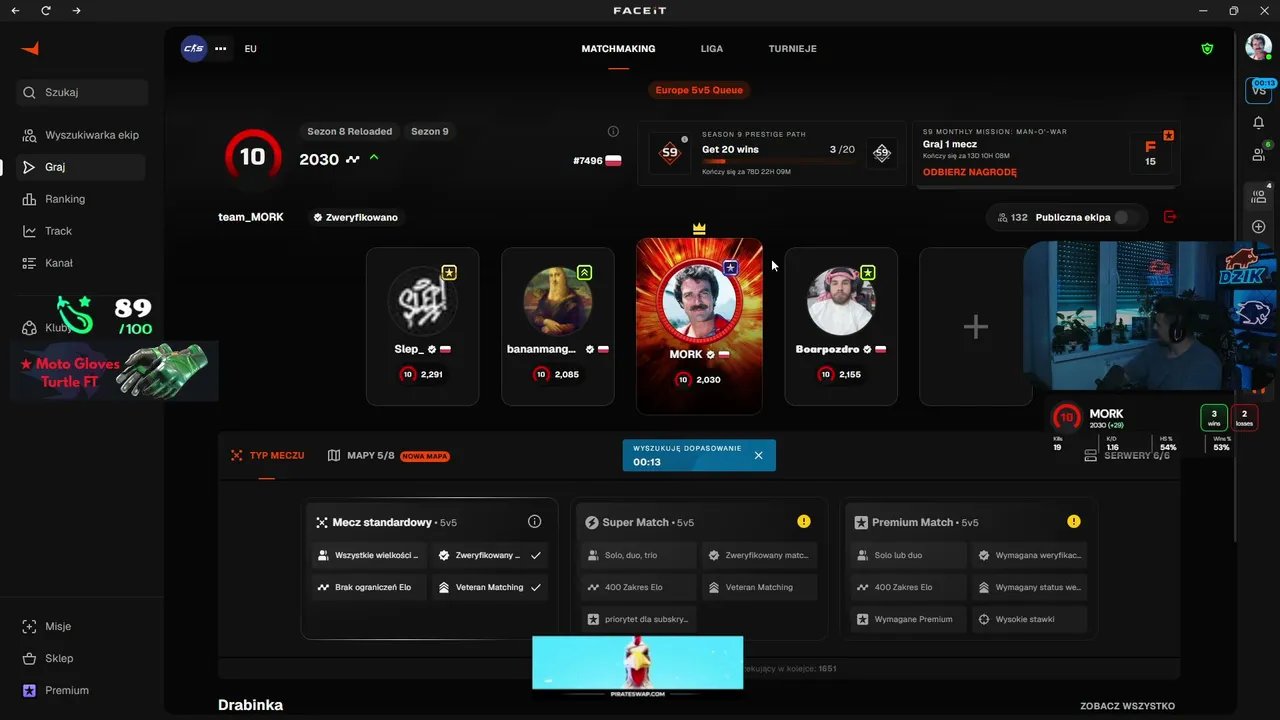This screenshot has width=1280, height=720.
Task: Click the 132 team finder count icon
Action: click(1012, 217)
